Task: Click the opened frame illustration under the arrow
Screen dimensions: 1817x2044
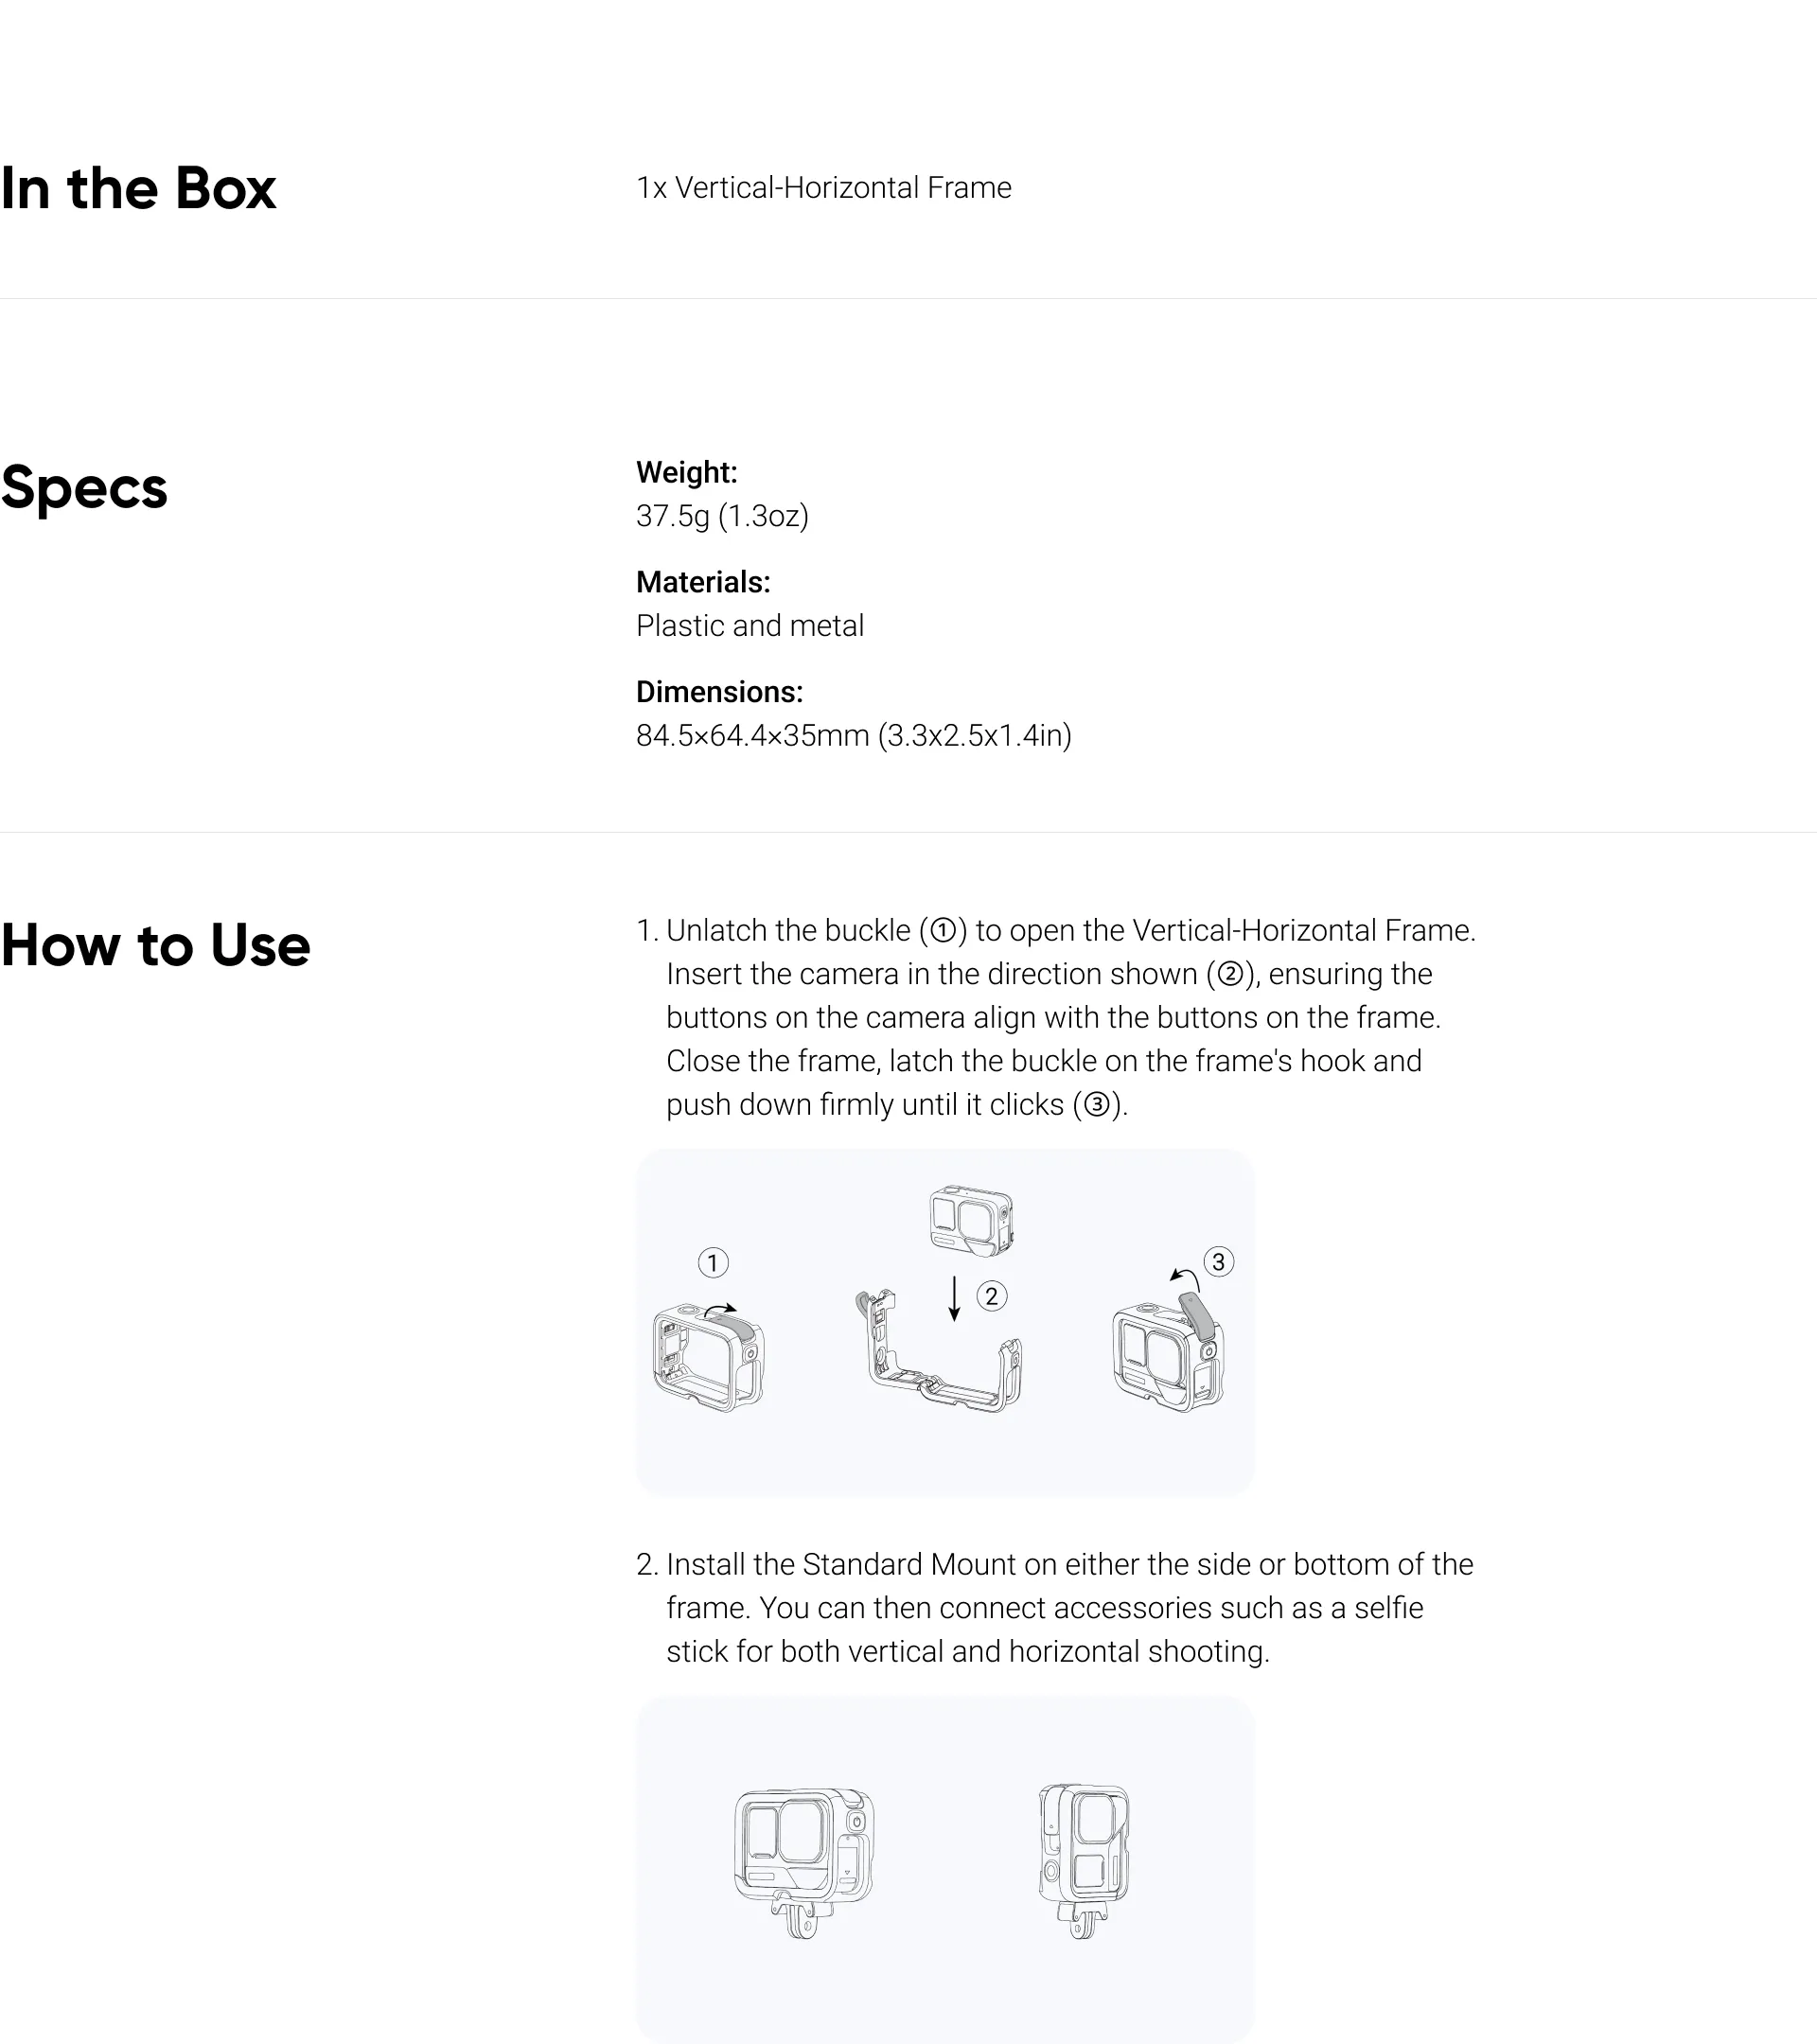Action: (940, 1353)
